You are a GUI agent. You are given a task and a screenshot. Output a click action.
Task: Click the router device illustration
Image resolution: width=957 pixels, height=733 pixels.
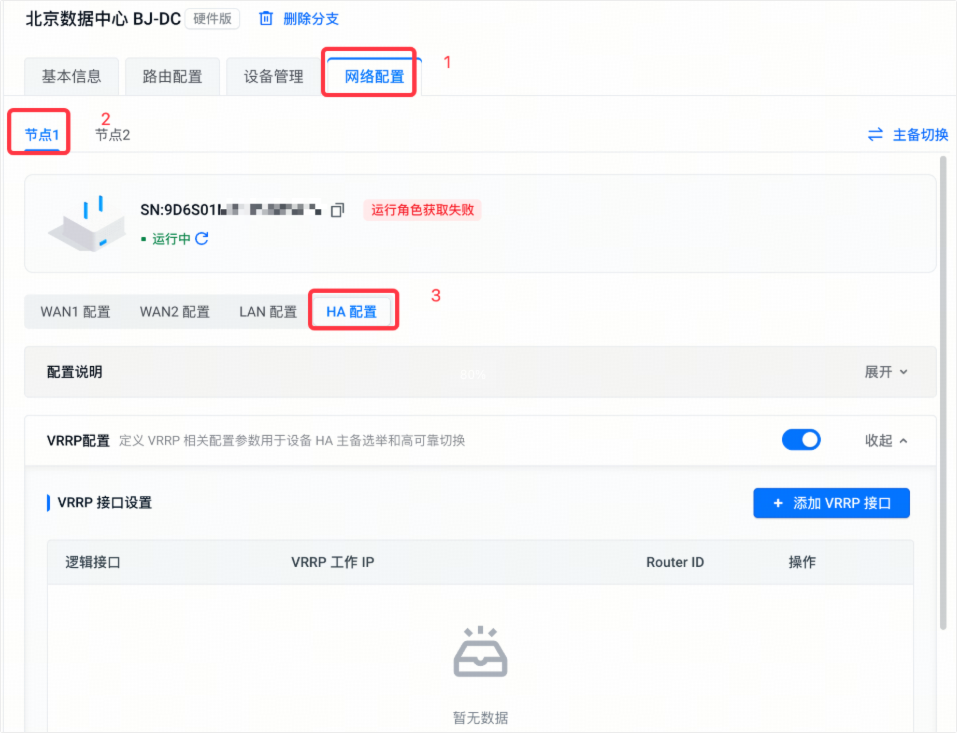87,224
